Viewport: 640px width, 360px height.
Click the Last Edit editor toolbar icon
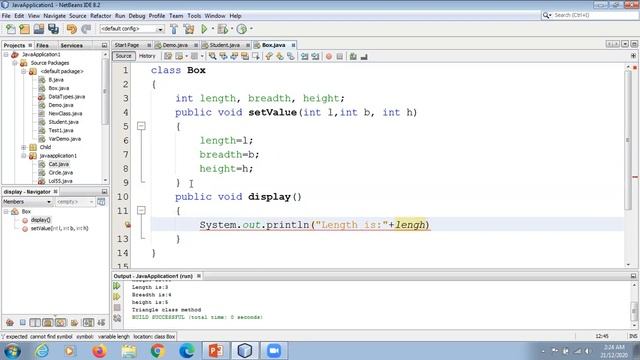[168, 56]
